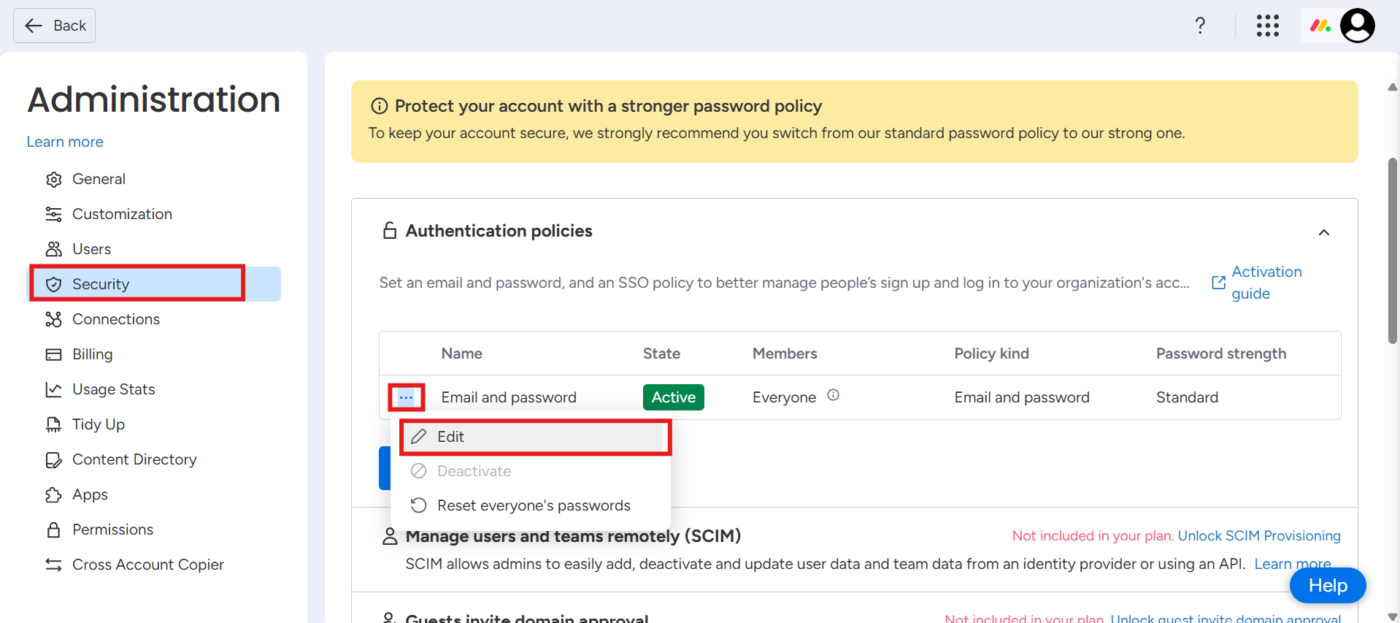Click the monday.com logo icon
Viewport: 1400px width, 623px height.
coord(1320,26)
